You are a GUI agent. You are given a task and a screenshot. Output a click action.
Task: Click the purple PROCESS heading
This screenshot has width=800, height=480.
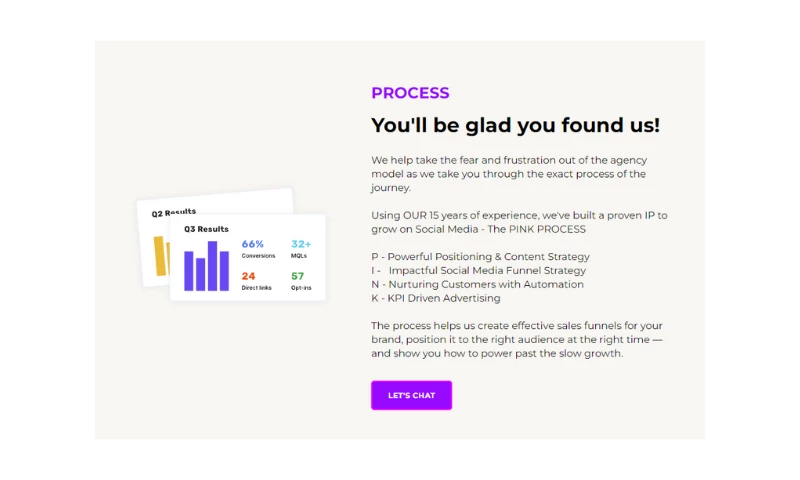coord(410,93)
